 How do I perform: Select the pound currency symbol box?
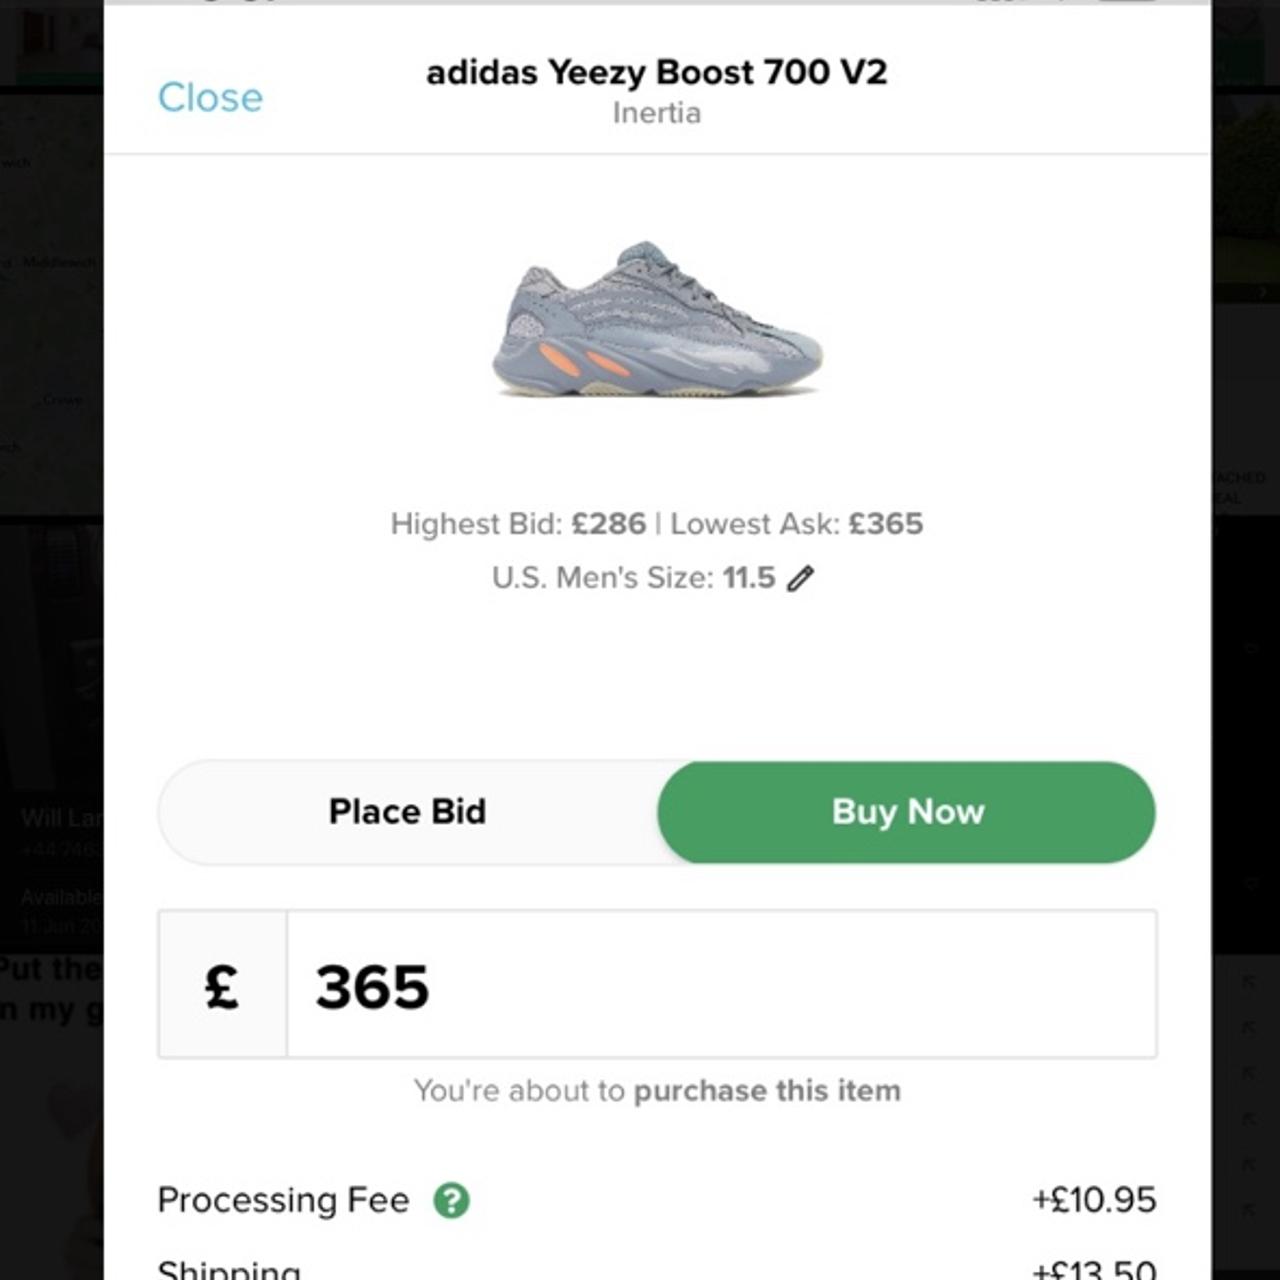[221, 985]
